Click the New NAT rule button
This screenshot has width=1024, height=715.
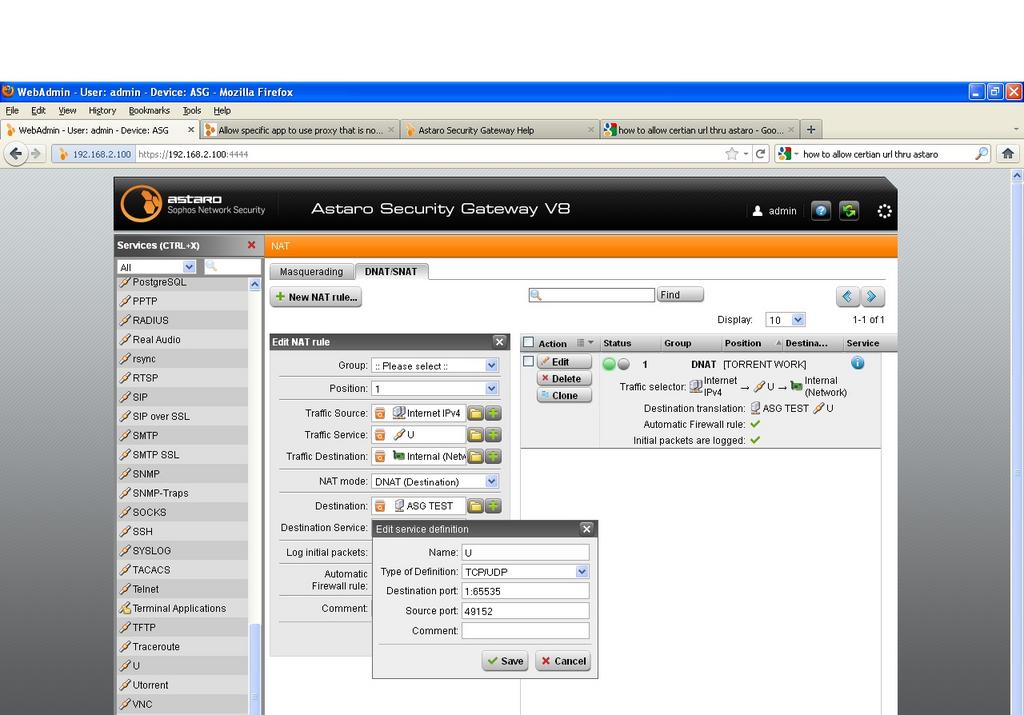point(316,297)
